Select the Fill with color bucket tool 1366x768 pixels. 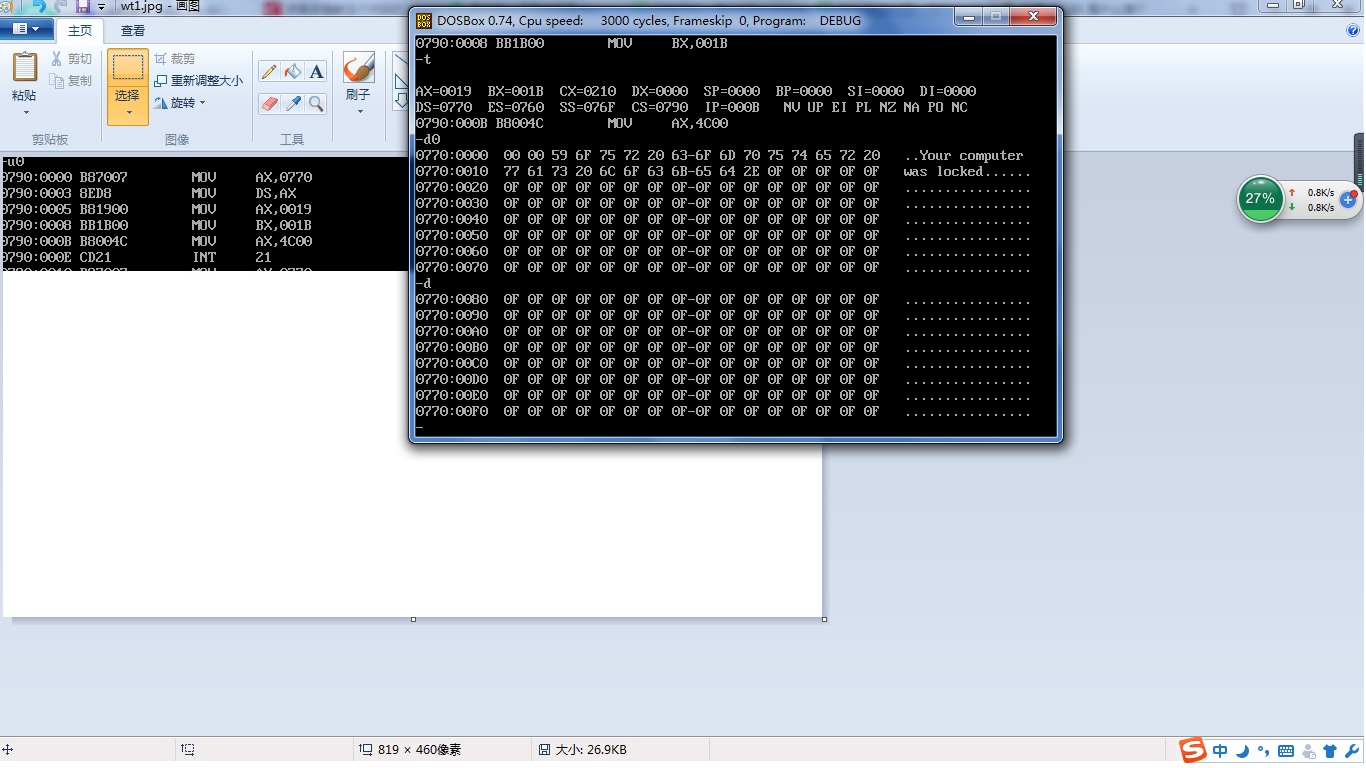(293, 72)
